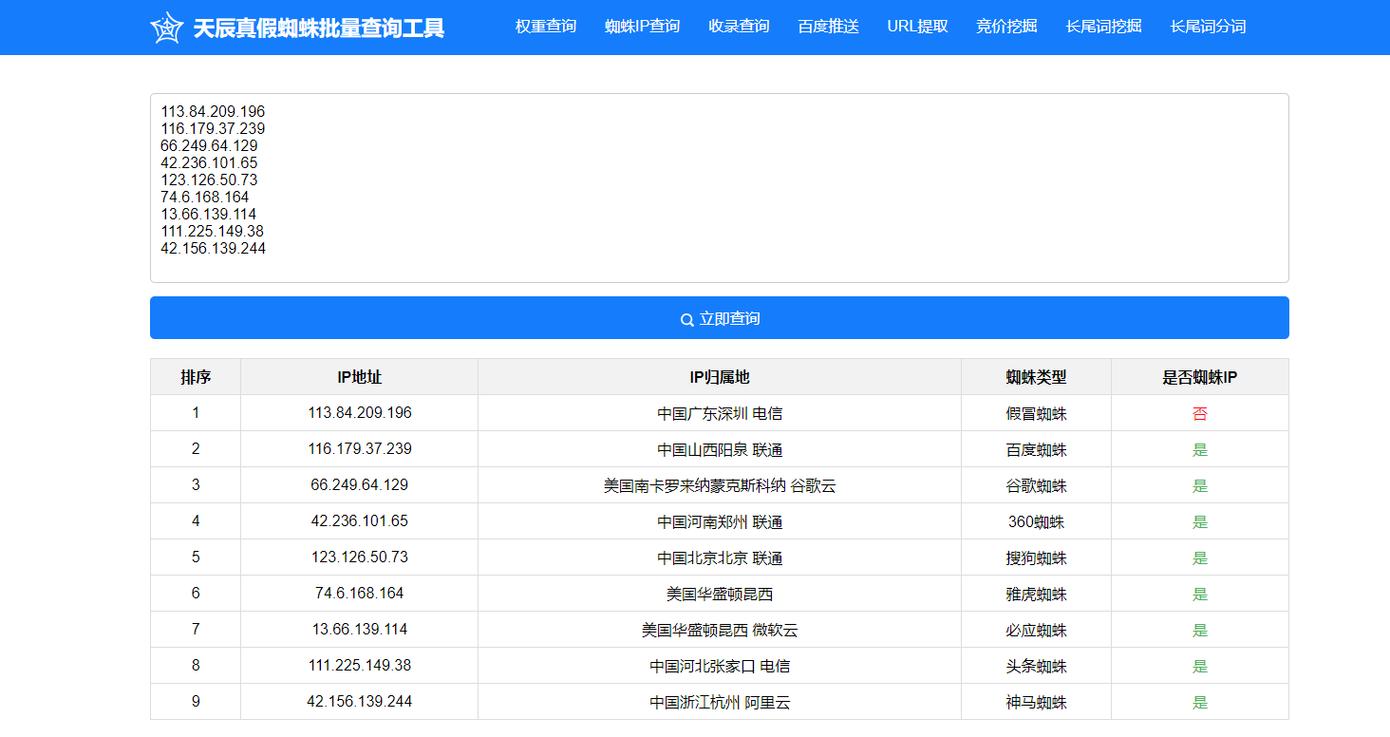The width and height of the screenshot is (1390, 737).
Task: Go to 长尾词挖掘 tool
Action: point(1104,27)
